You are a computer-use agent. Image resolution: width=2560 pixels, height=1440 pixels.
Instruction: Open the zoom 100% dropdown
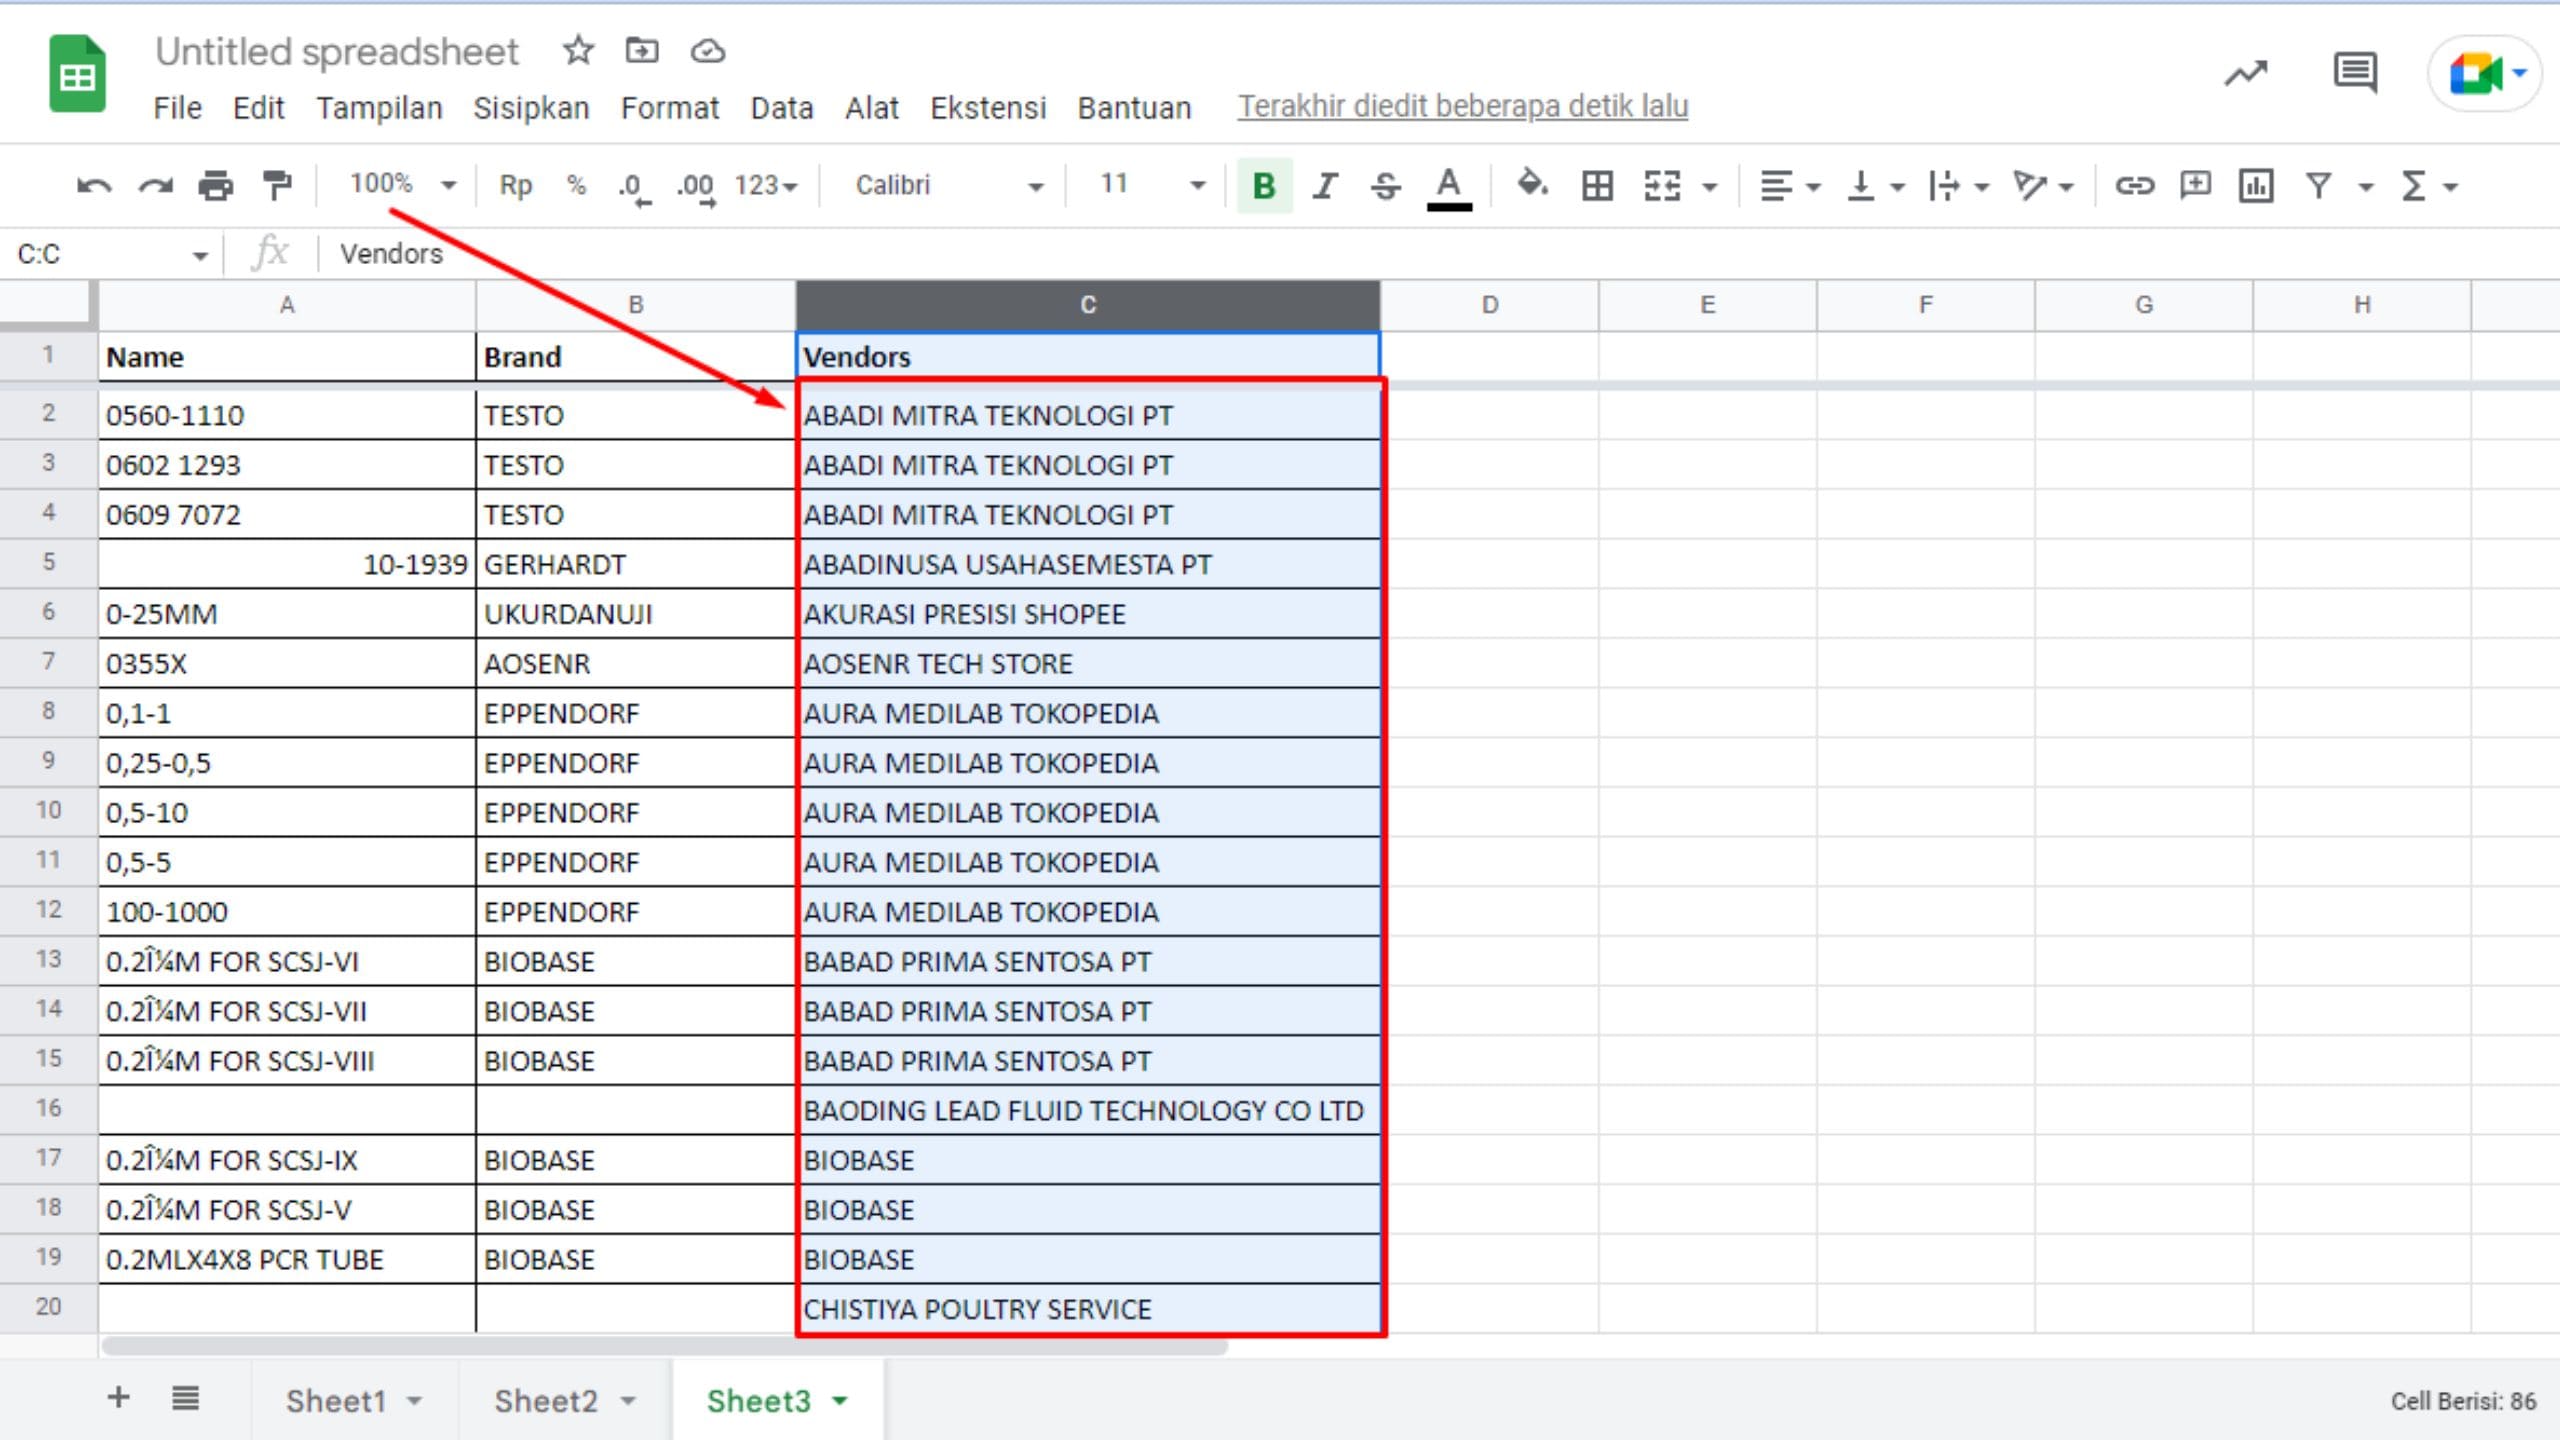tap(402, 184)
